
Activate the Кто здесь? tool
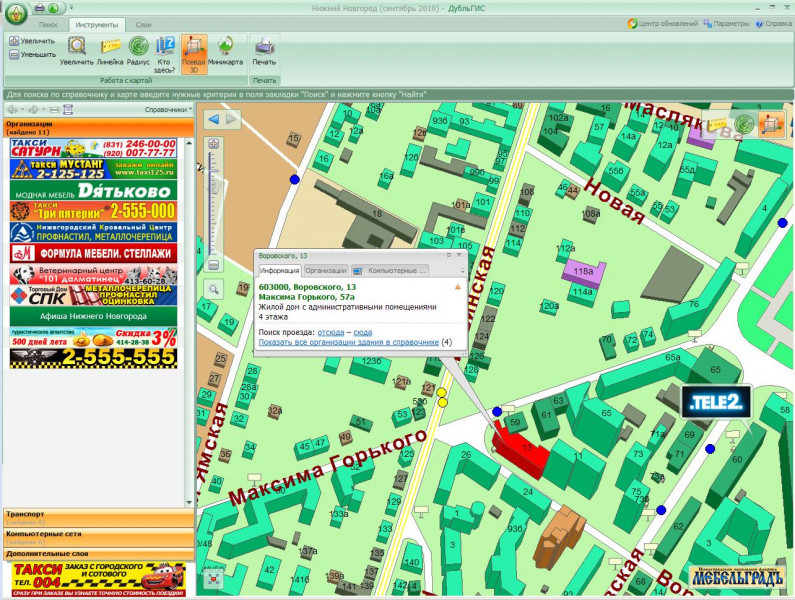tap(165, 54)
